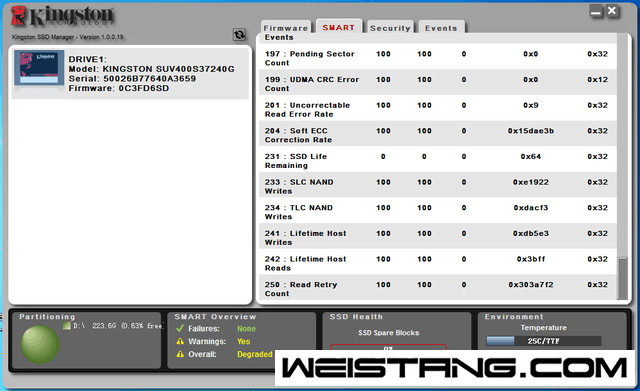The image size is (640, 391).
Task: Click the refresh drives icon
Action: pyautogui.click(x=239, y=35)
